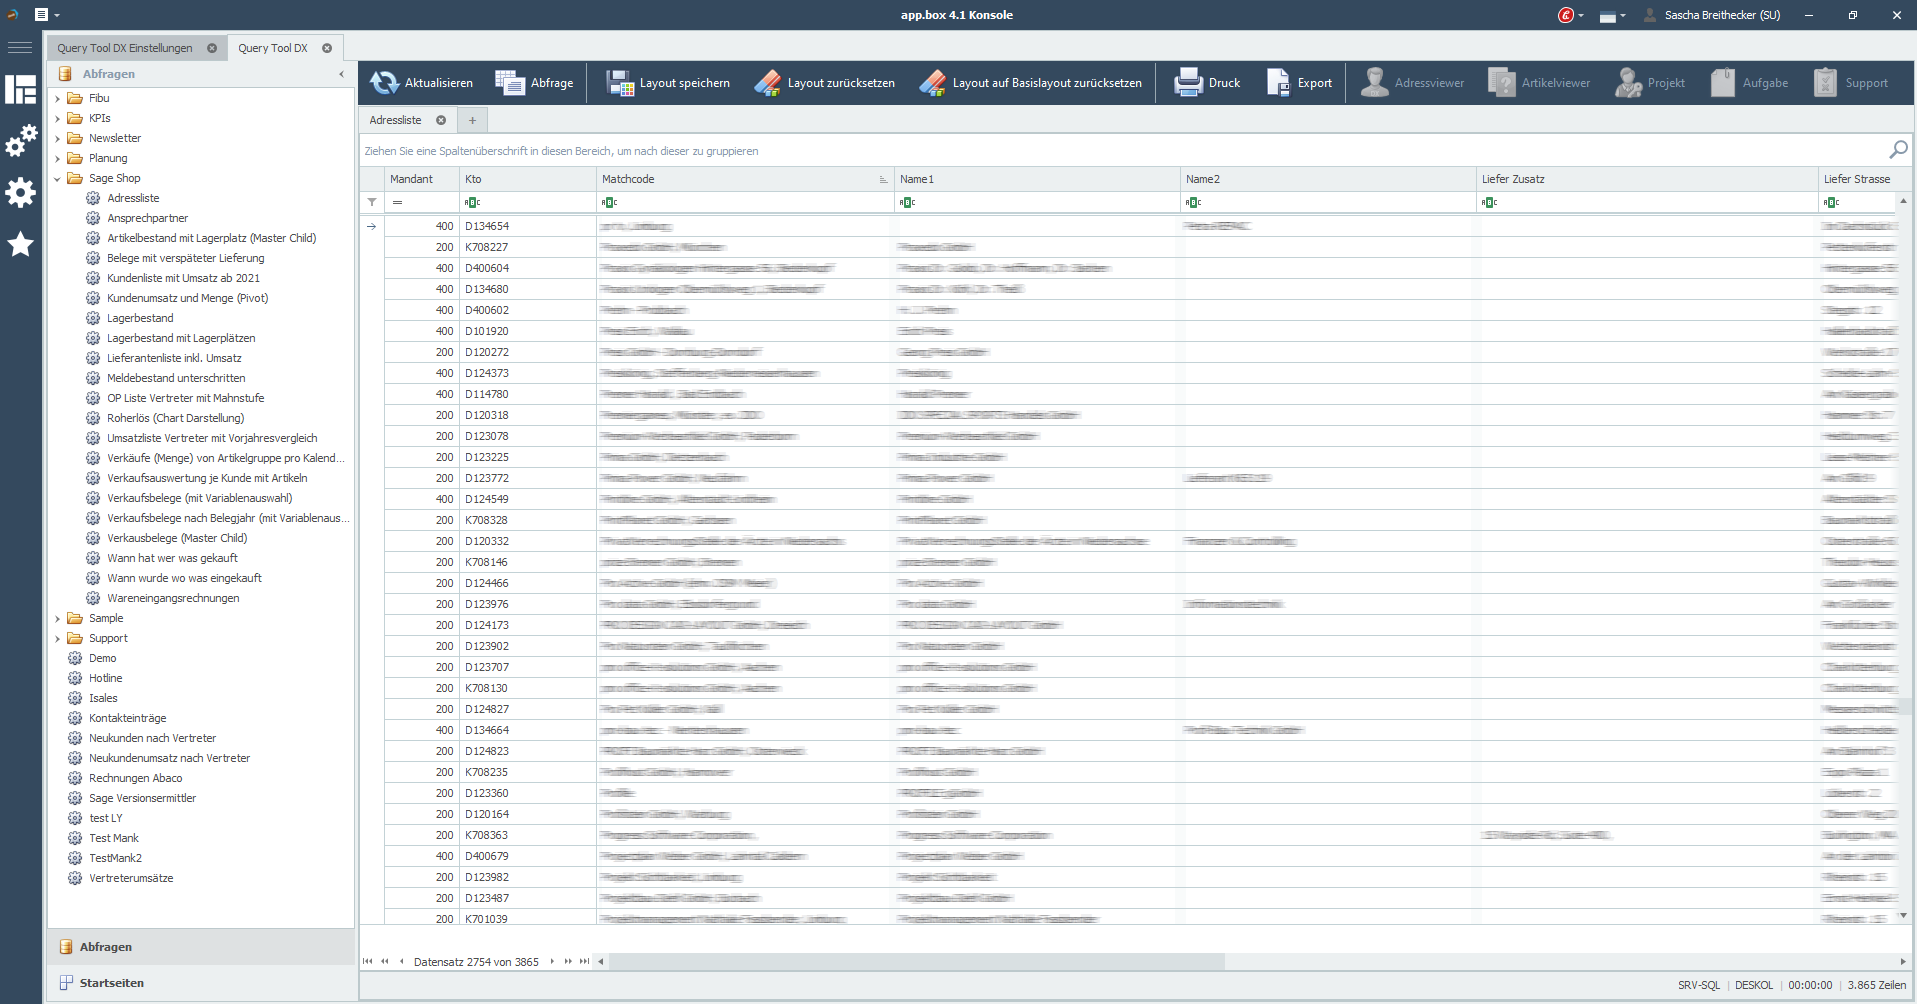Click the Druck printer icon

[x=1188, y=83]
